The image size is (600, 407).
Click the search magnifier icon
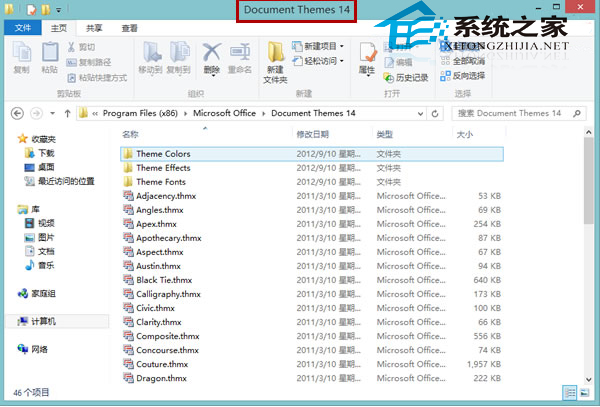577,113
